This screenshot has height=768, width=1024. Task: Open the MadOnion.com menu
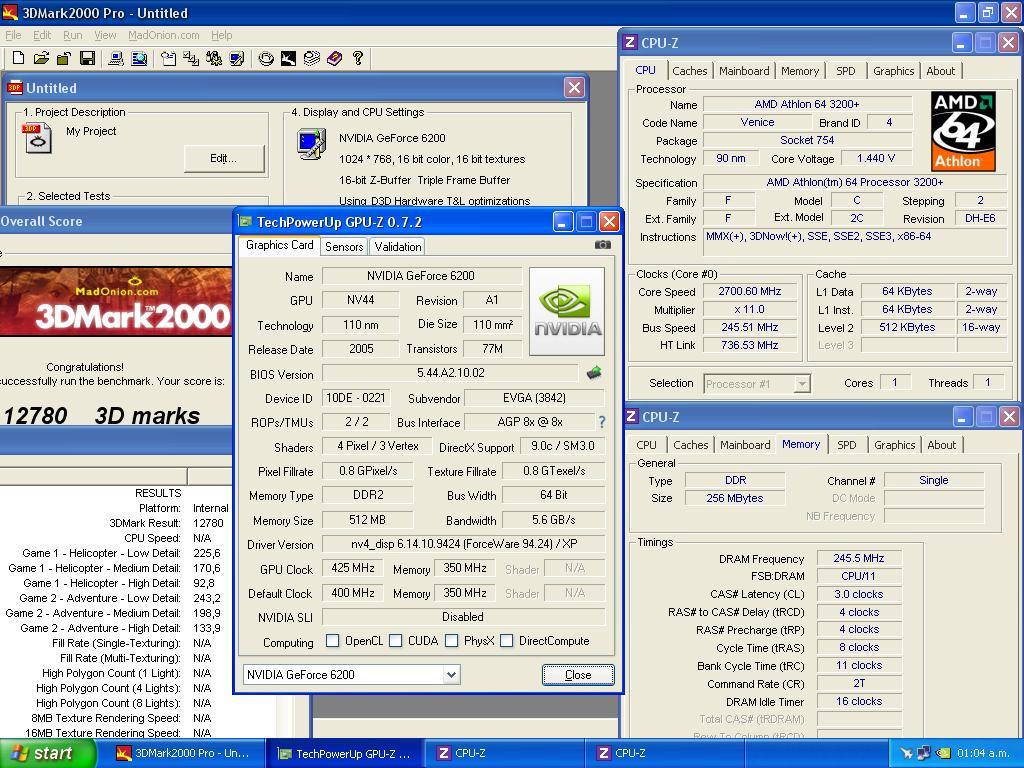coord(163,35)
